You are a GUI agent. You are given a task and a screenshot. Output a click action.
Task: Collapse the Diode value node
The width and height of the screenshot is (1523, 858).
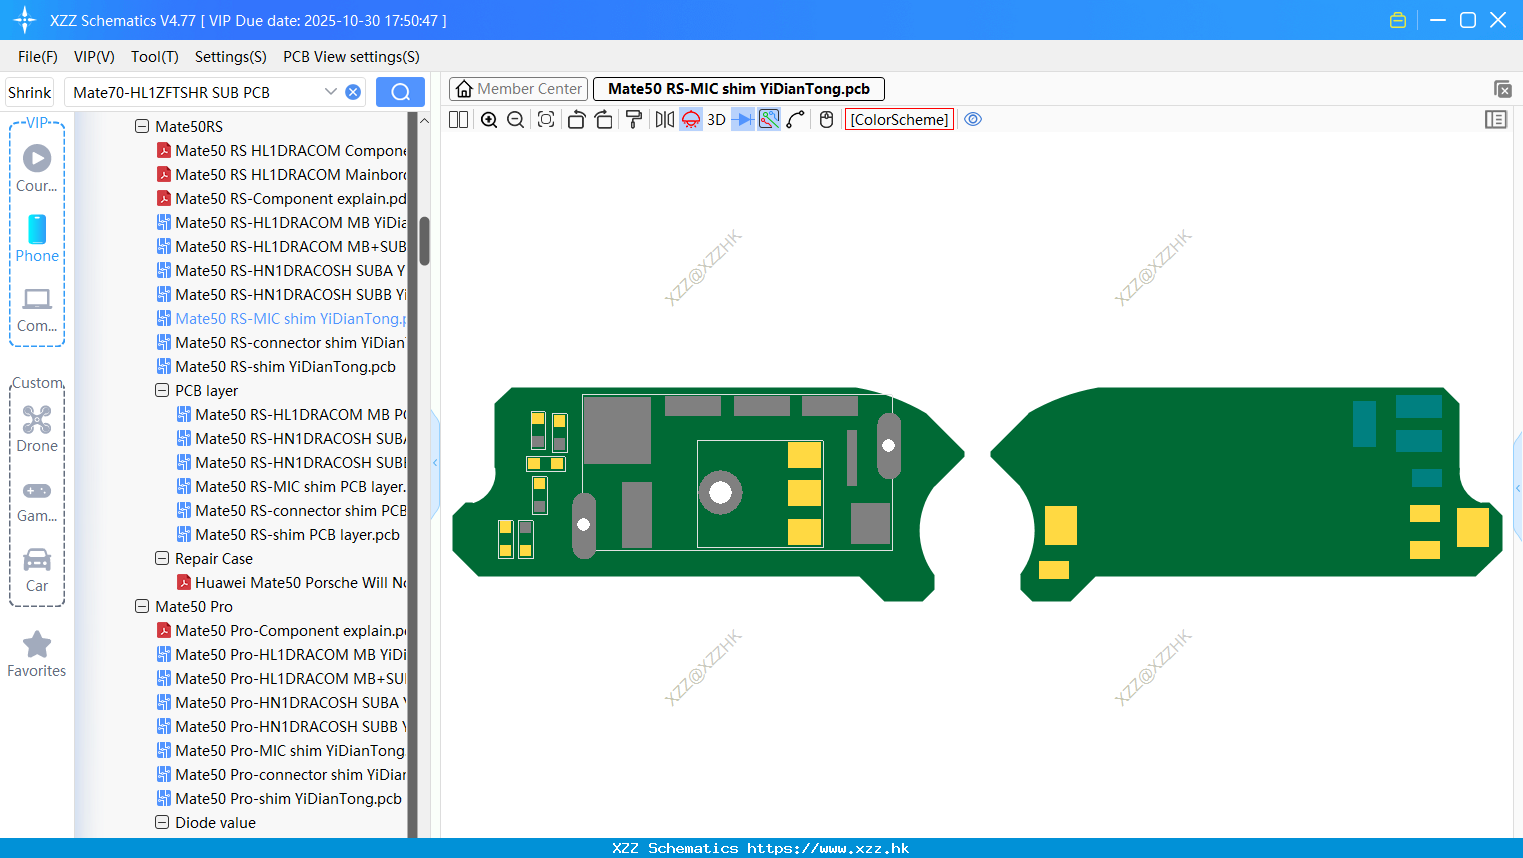162,823
